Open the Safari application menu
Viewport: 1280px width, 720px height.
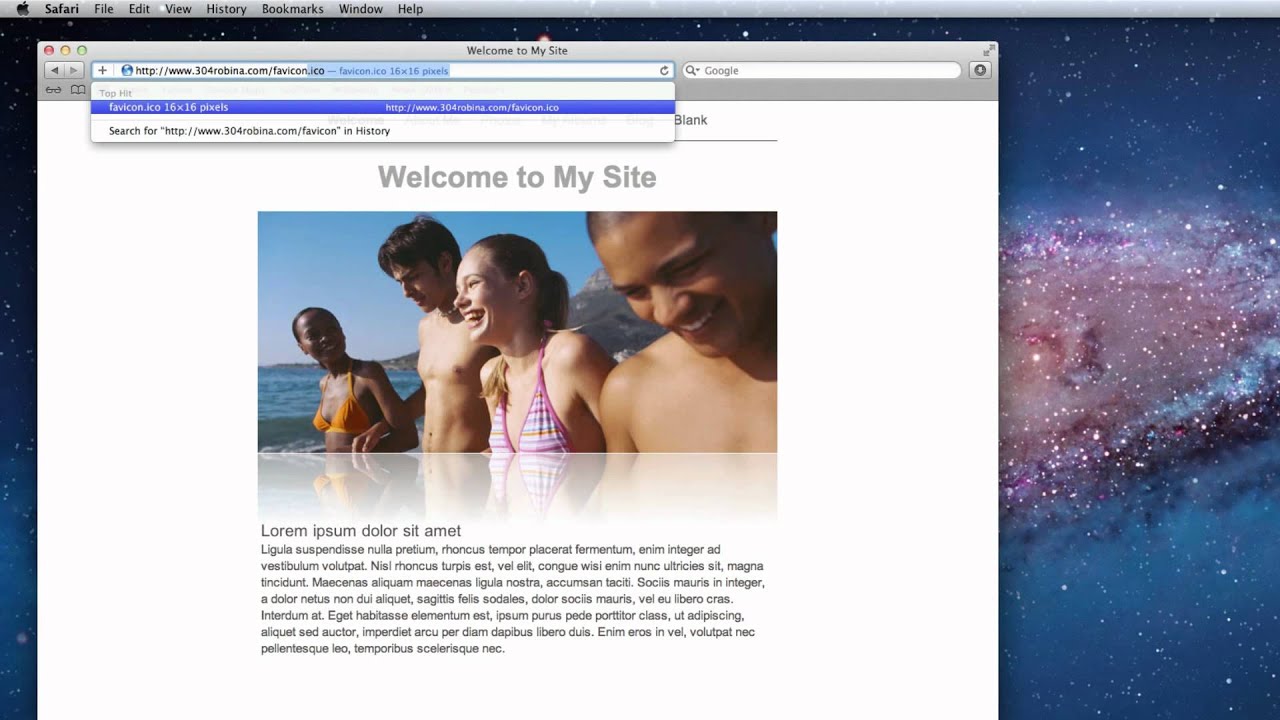(x=62, y=9)
